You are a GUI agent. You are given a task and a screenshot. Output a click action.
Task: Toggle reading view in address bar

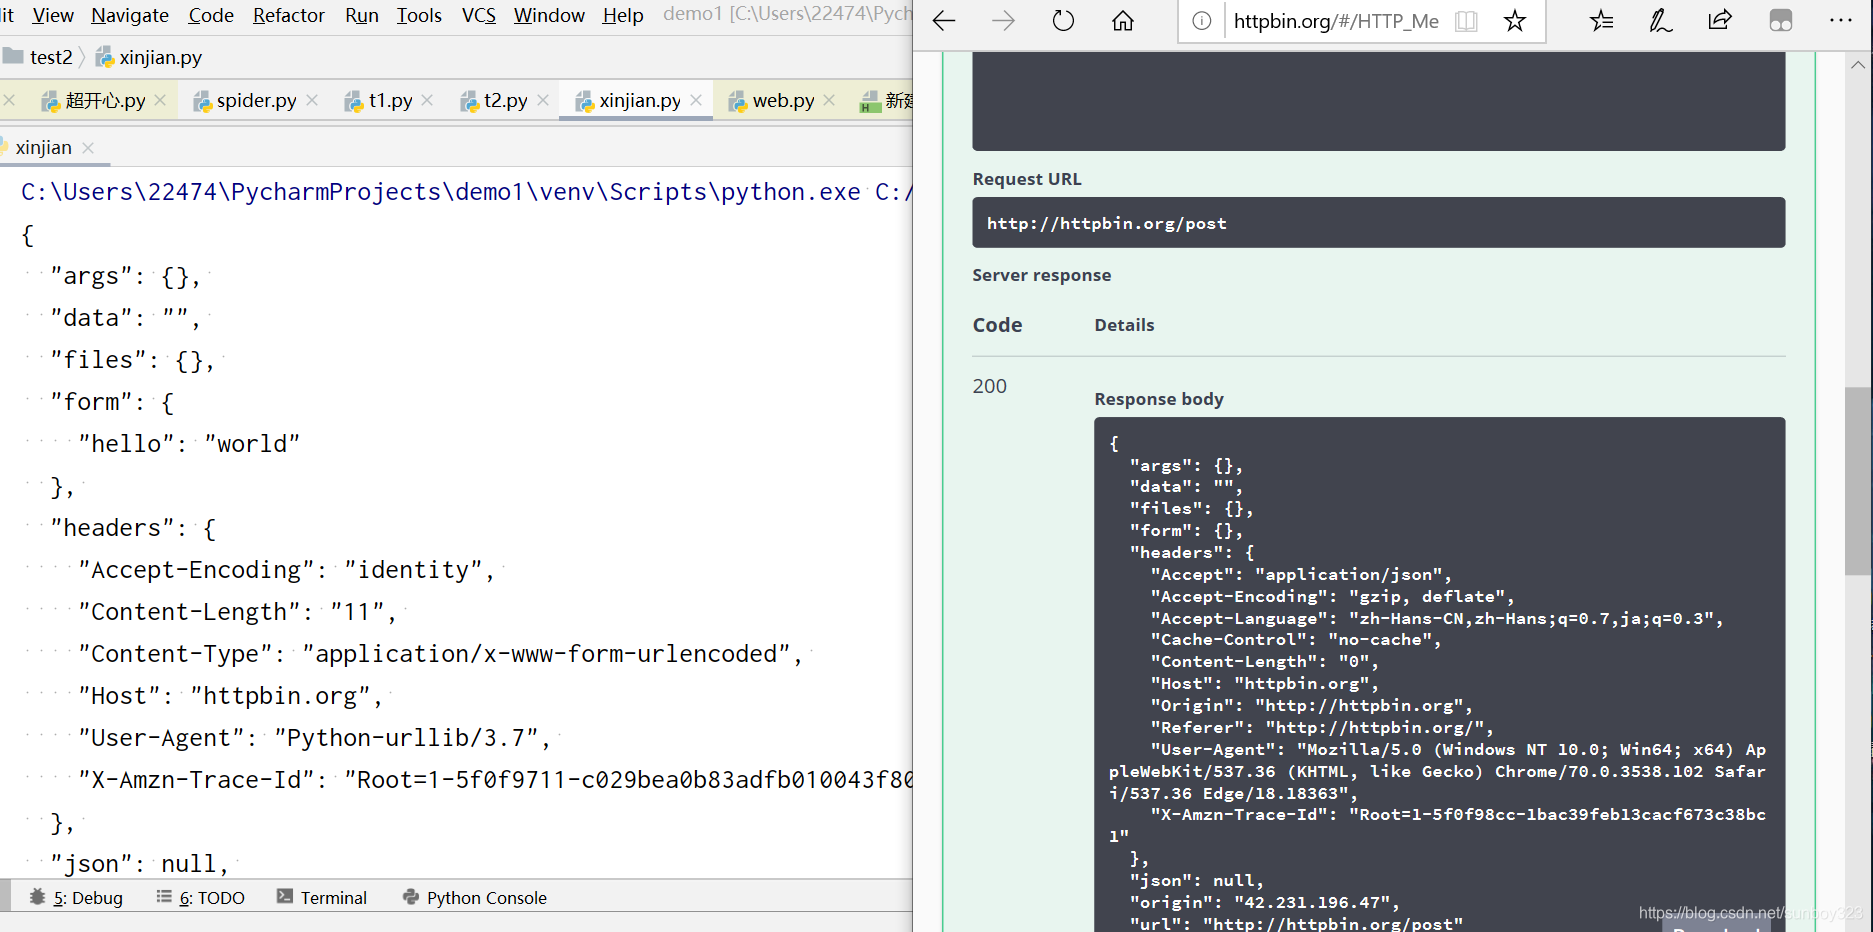point(1466,21)
